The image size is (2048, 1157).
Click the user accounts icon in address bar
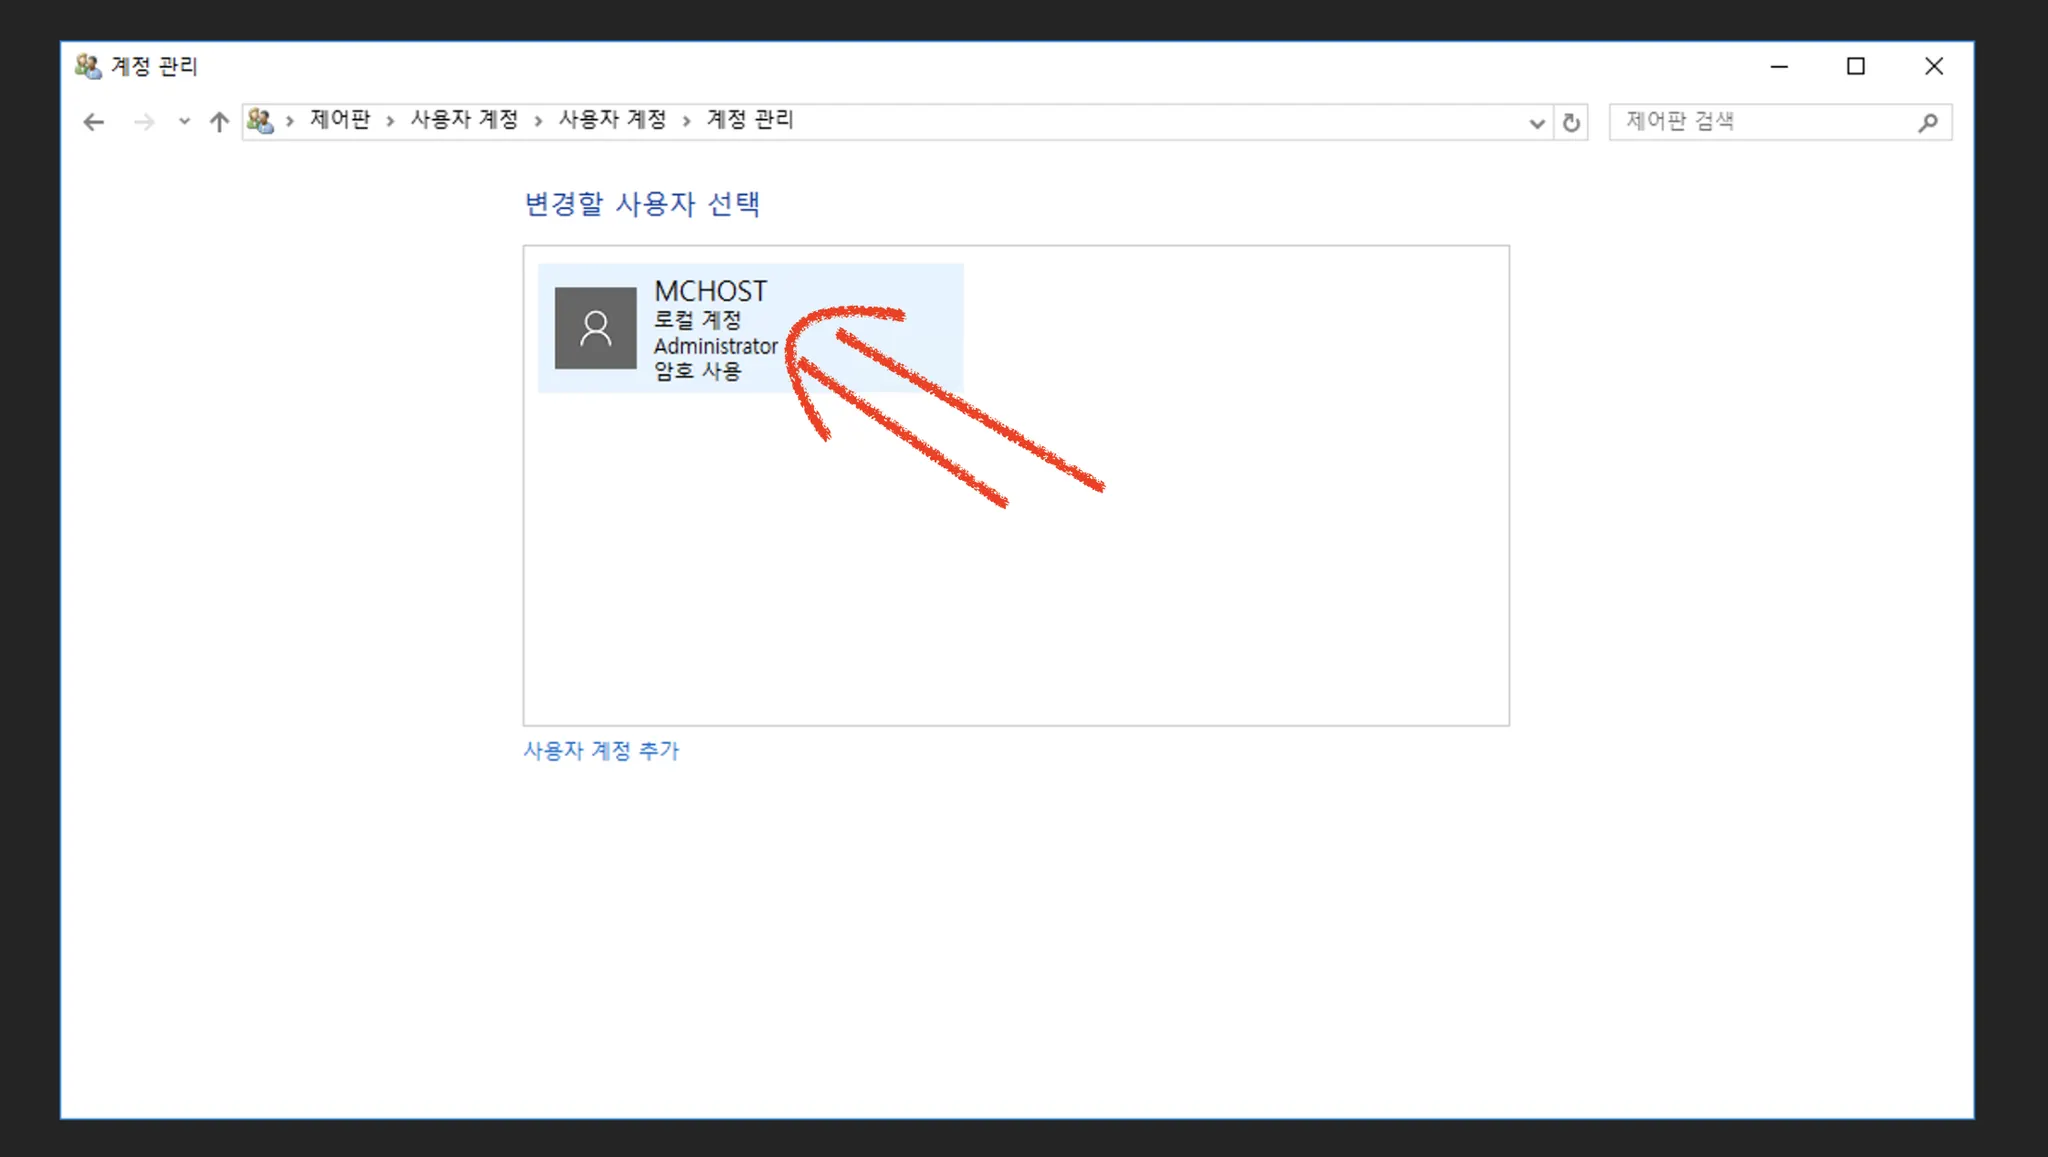coord(260,121)
